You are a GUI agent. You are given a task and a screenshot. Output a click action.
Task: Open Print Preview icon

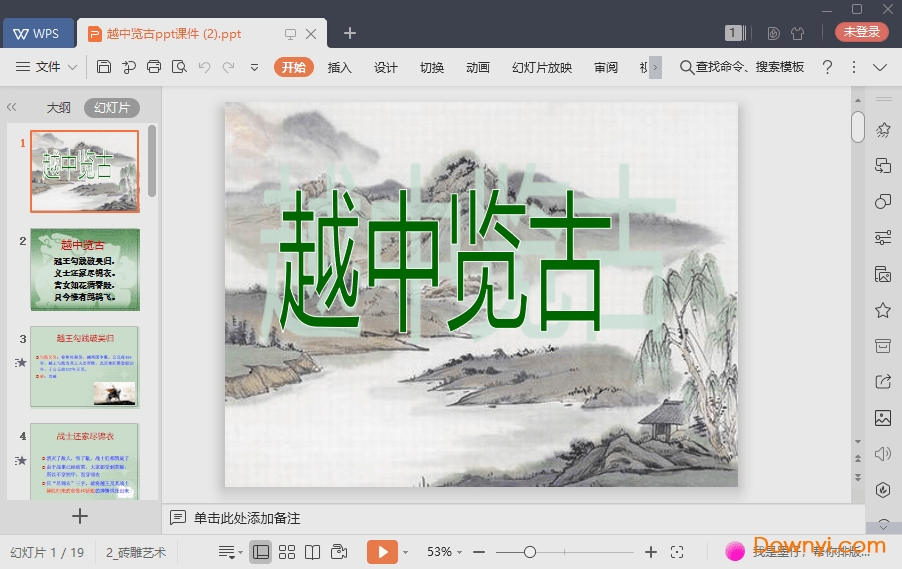[179, 67]
